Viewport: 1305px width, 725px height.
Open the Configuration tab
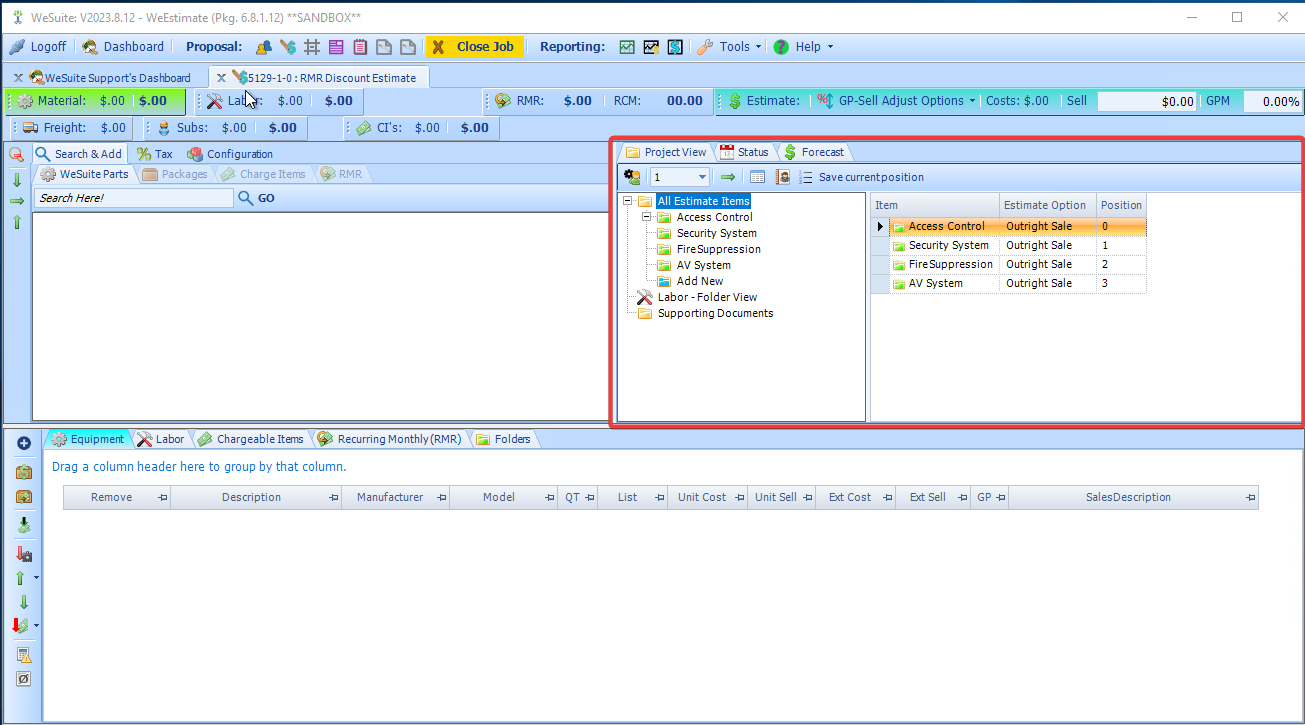pyautogui.click(x=230, y=154)
